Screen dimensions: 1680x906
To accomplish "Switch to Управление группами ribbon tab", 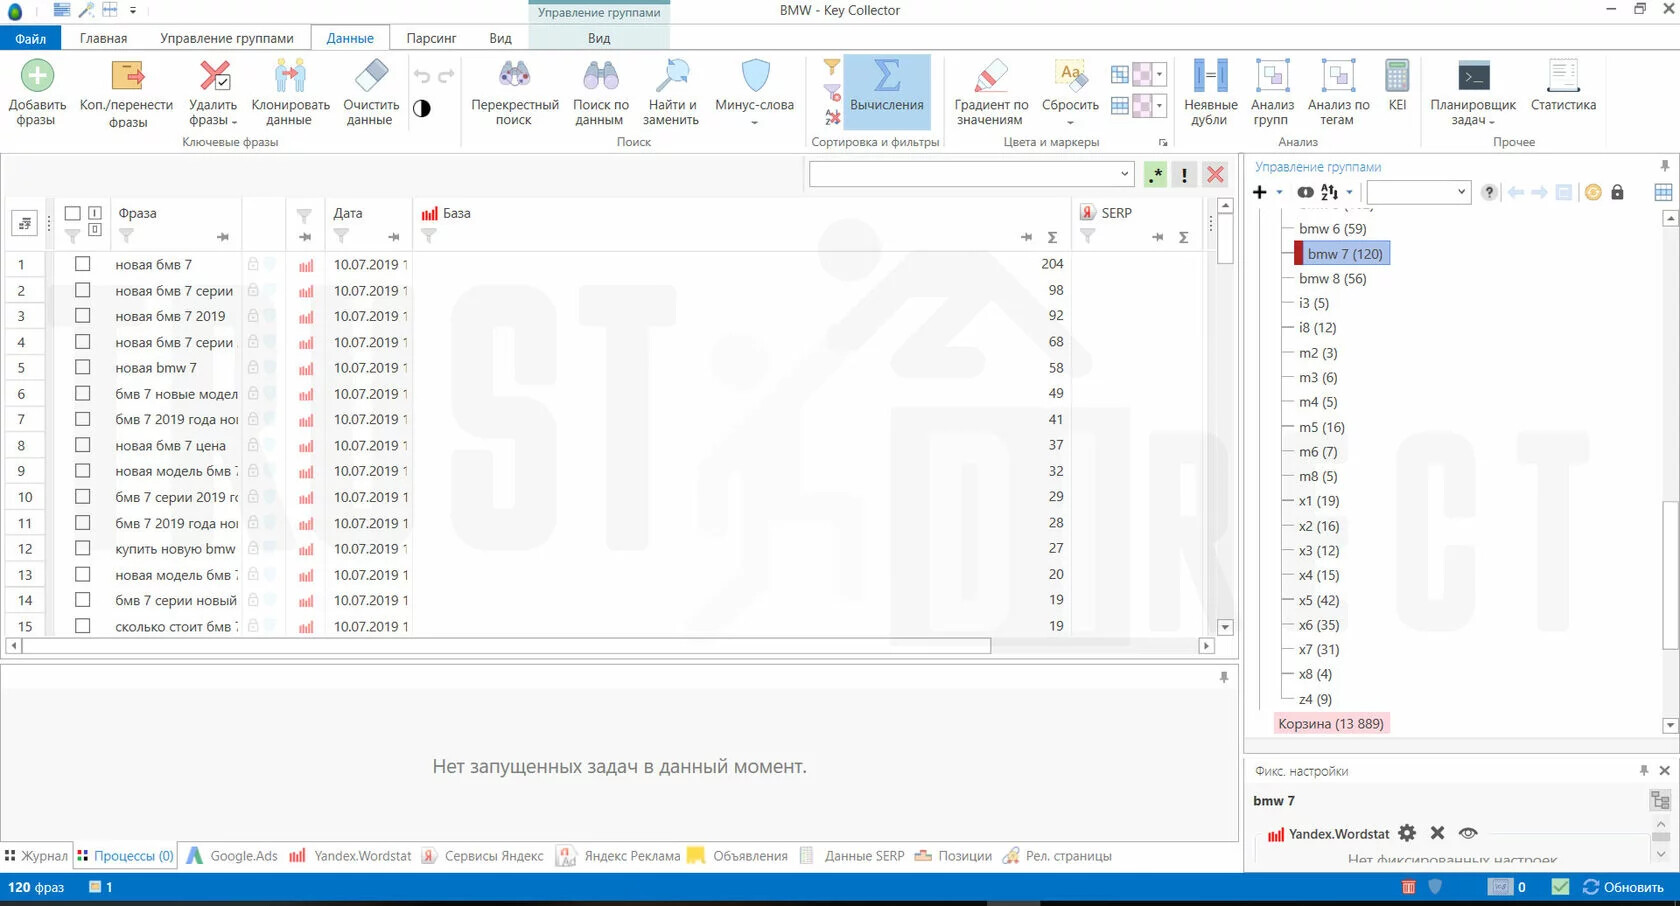I will tap(227, 38).
